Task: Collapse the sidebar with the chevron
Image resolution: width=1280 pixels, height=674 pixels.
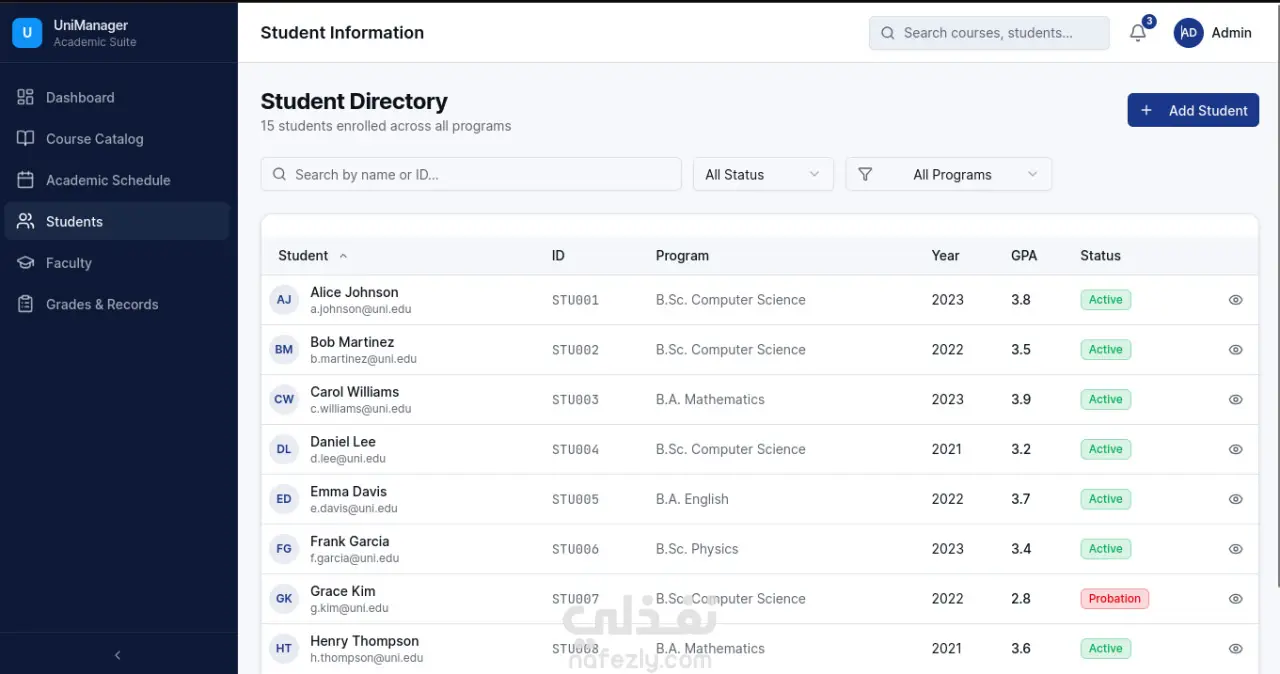Action: (x=118, y=655)
